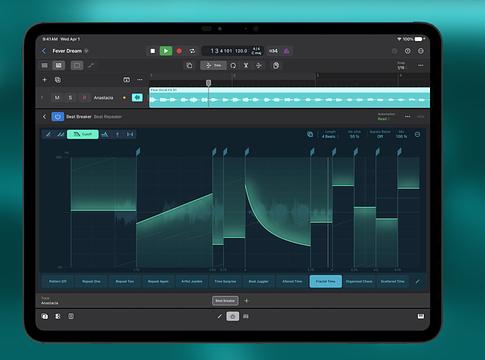Select the highlighted green mode button
This screenshot has height=360, width=485.
point(83,134)
